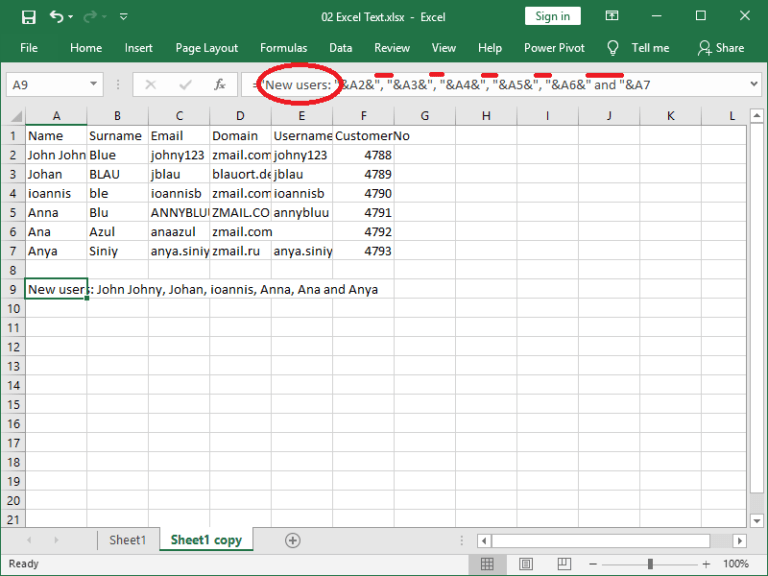Select cell containing 'blauort.de'
Screen dimensions: 768x576
240,174
